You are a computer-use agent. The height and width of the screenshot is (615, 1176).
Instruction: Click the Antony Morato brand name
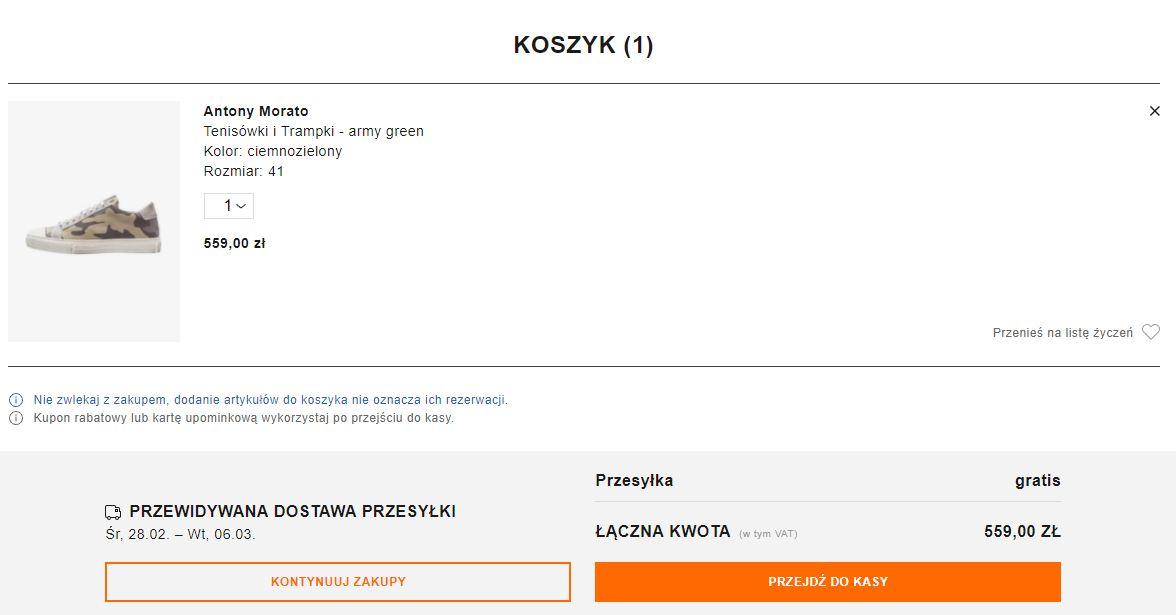pos(256,111)
